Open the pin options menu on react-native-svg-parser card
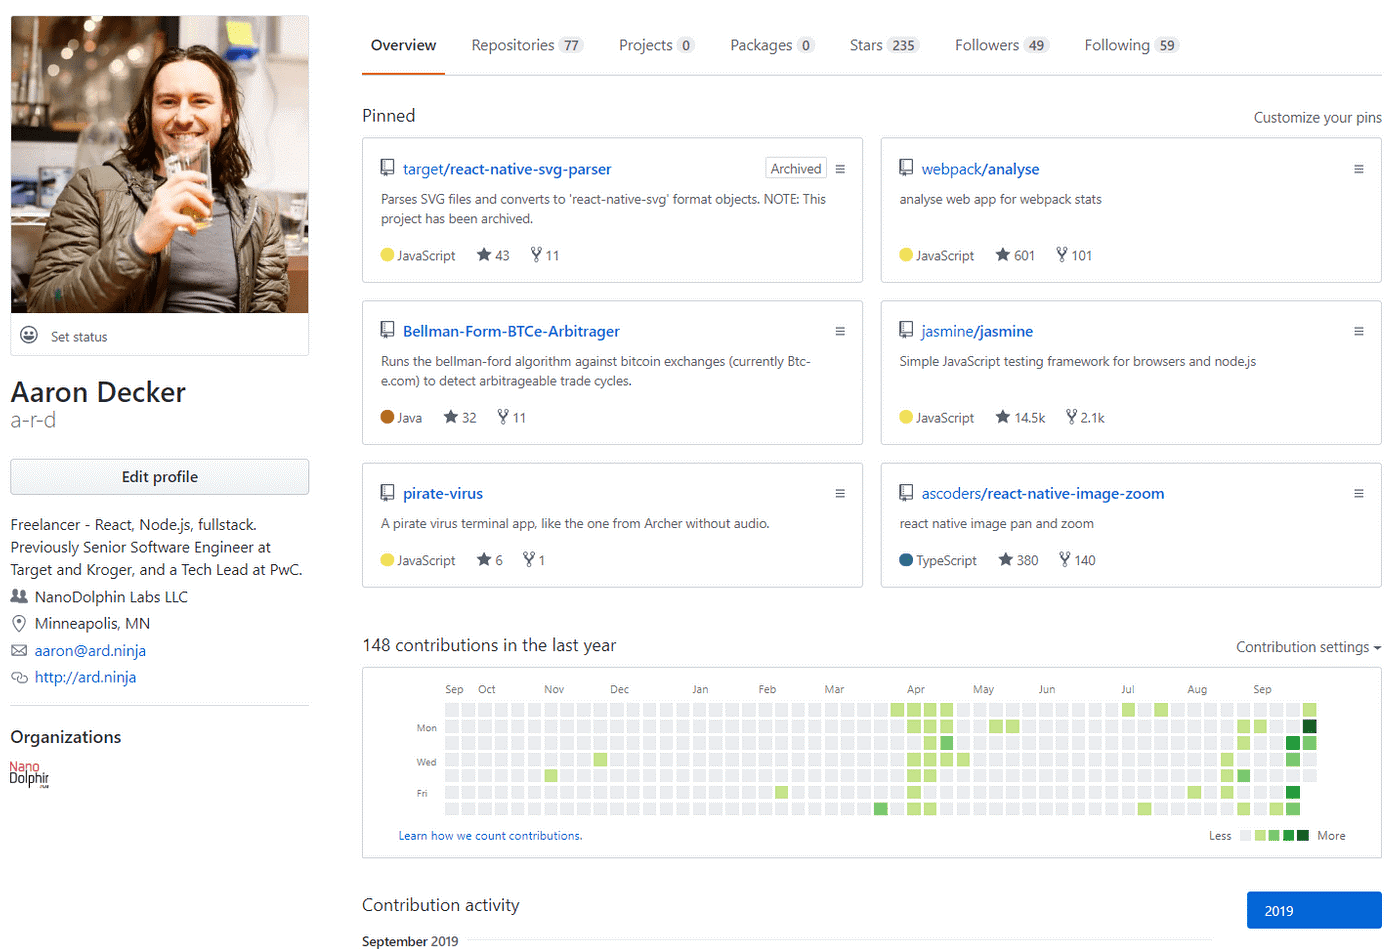The width and height of the screenshot is (1400, 949). [840, 169]
